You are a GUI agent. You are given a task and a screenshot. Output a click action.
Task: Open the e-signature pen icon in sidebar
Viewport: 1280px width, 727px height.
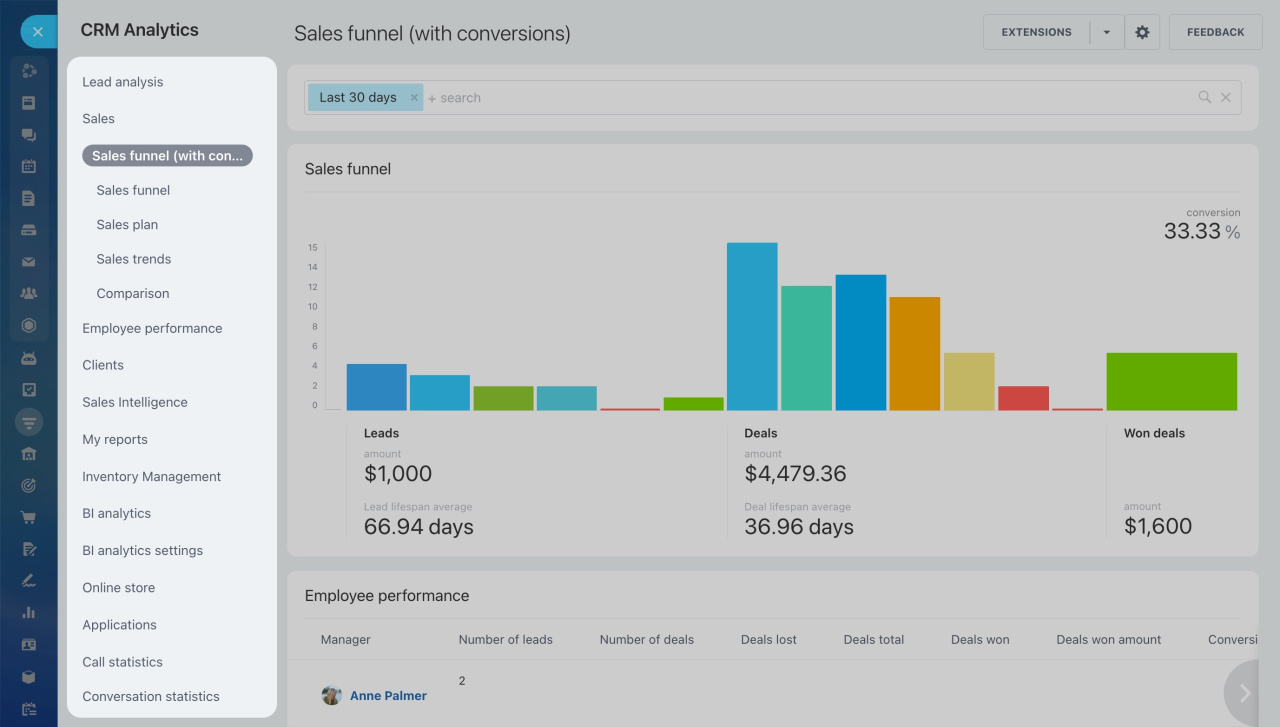pyautogui.click(x=29, y=579)
